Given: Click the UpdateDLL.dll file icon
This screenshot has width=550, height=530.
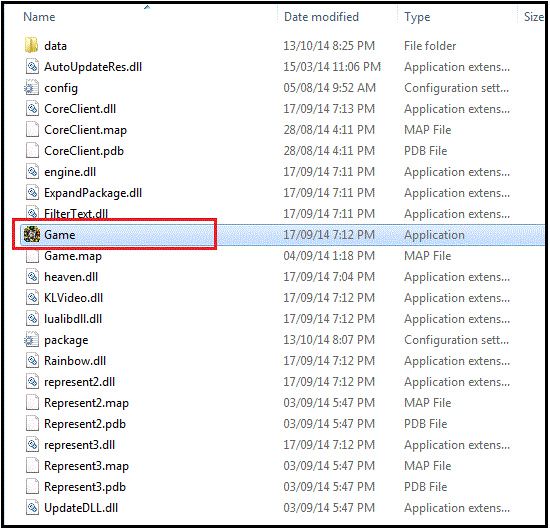Looking at the screenshot, I should click(x=32, y=508).
